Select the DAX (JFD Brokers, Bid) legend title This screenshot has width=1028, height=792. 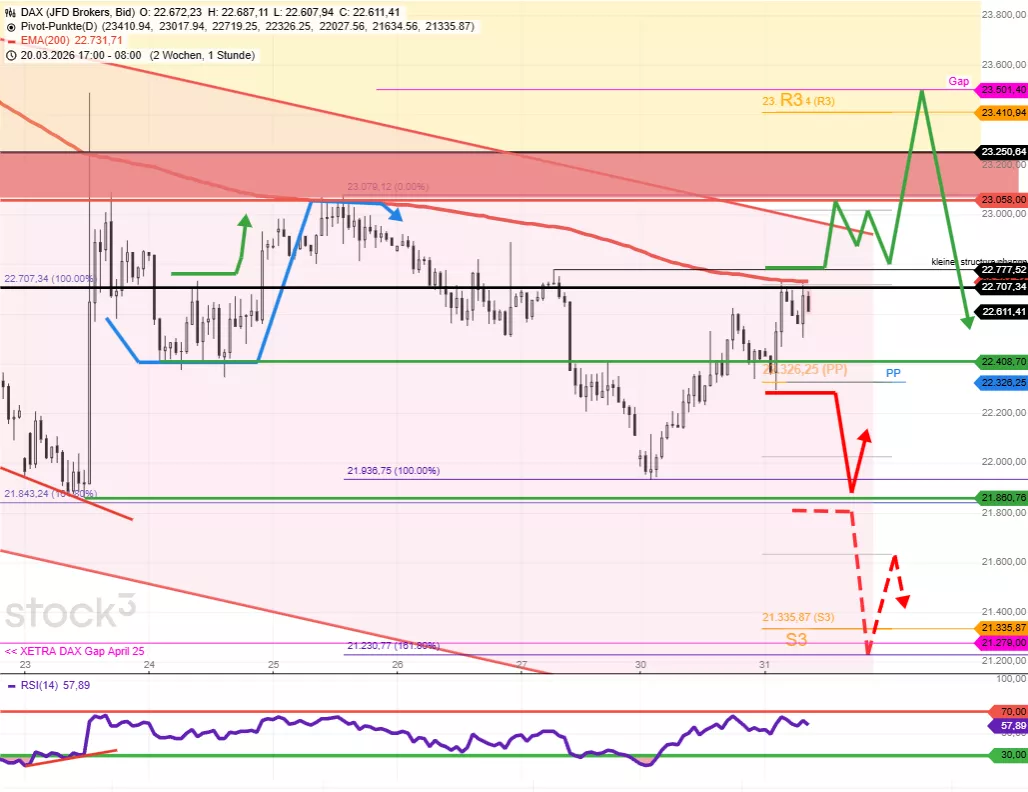78,10
